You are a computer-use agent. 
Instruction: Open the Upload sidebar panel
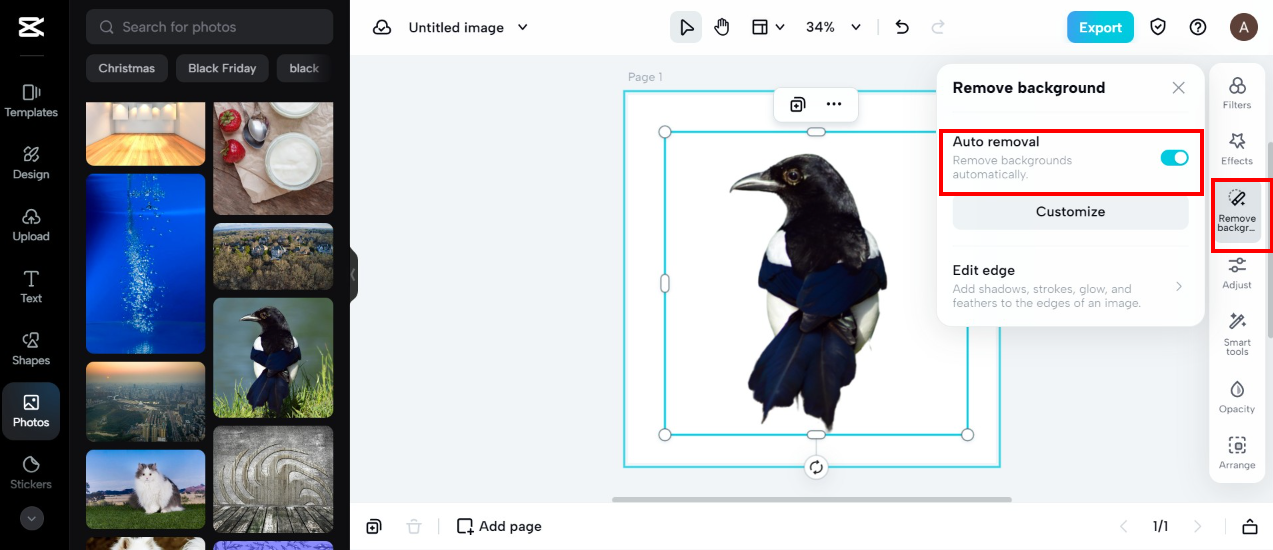31,224
